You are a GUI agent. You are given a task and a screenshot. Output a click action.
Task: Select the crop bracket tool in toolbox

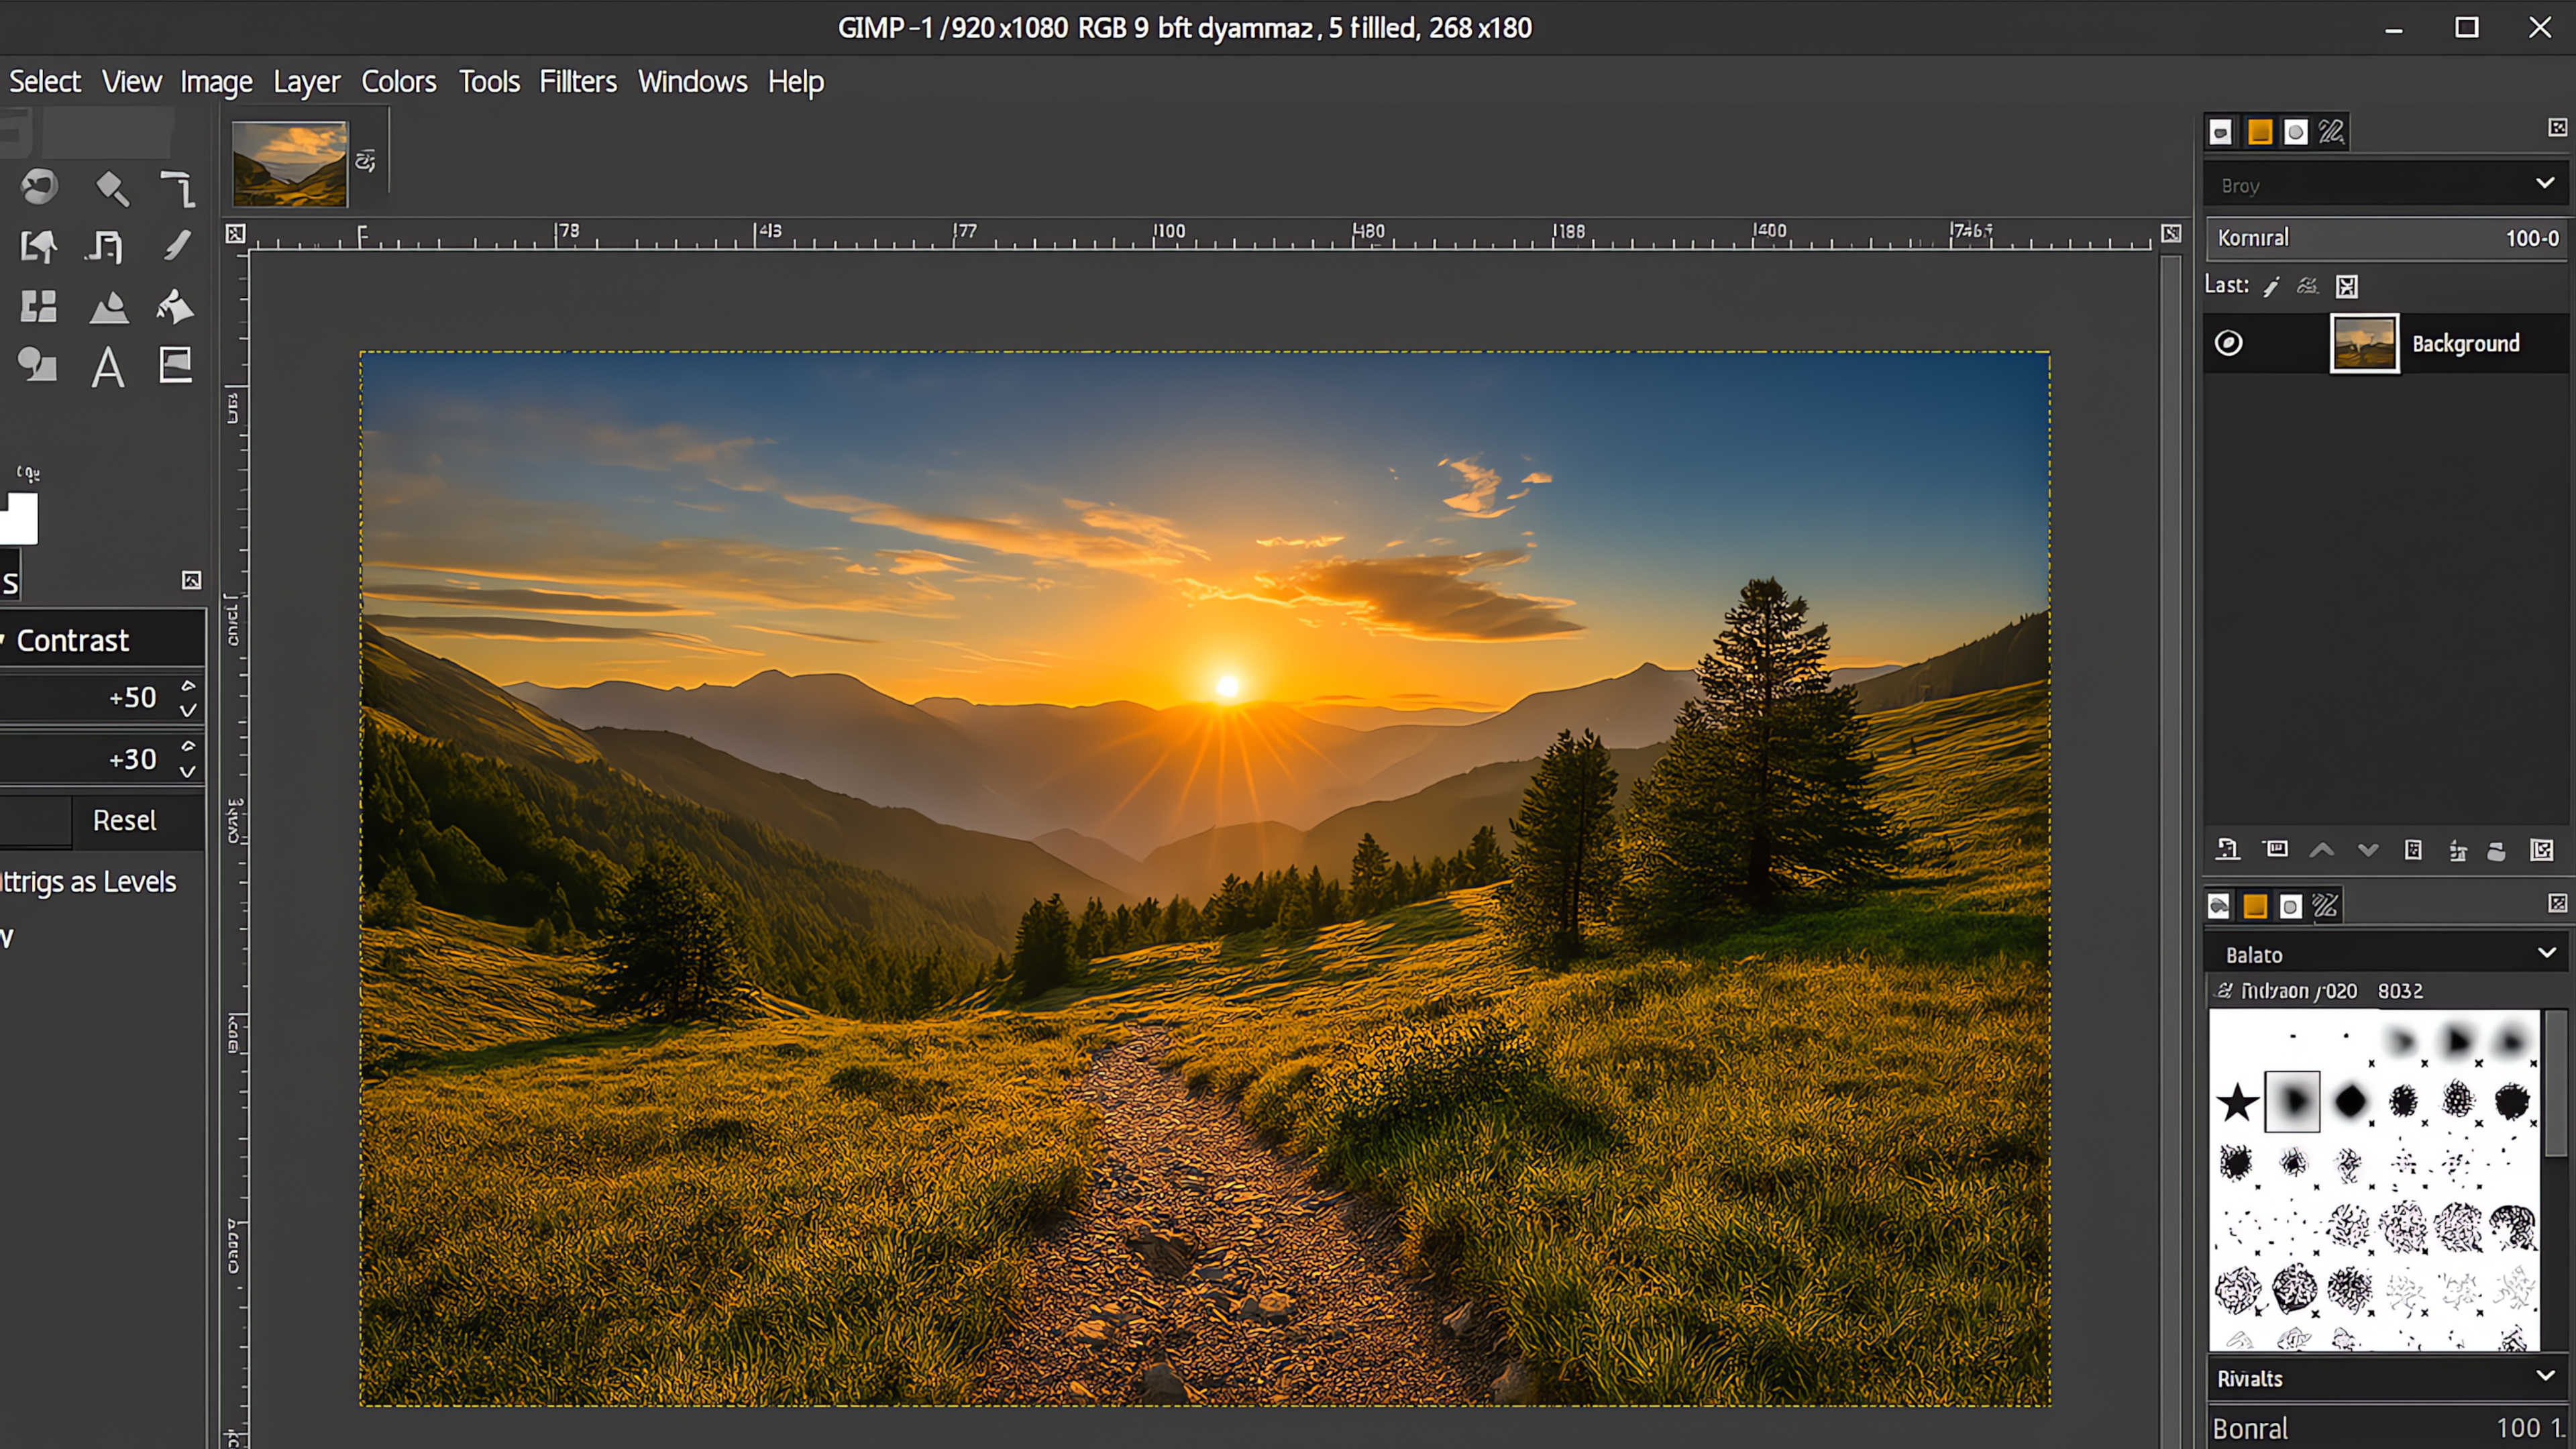(x=177, y=188)
